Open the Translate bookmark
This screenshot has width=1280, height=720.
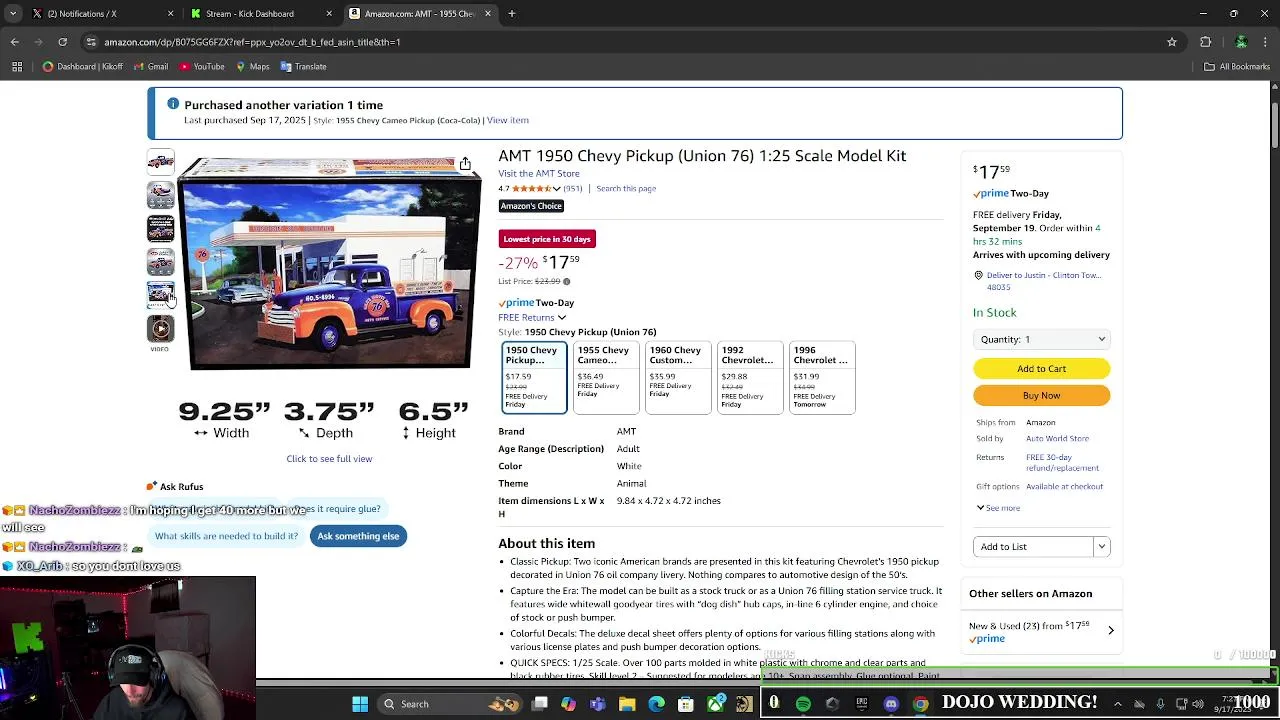point(303,67)
